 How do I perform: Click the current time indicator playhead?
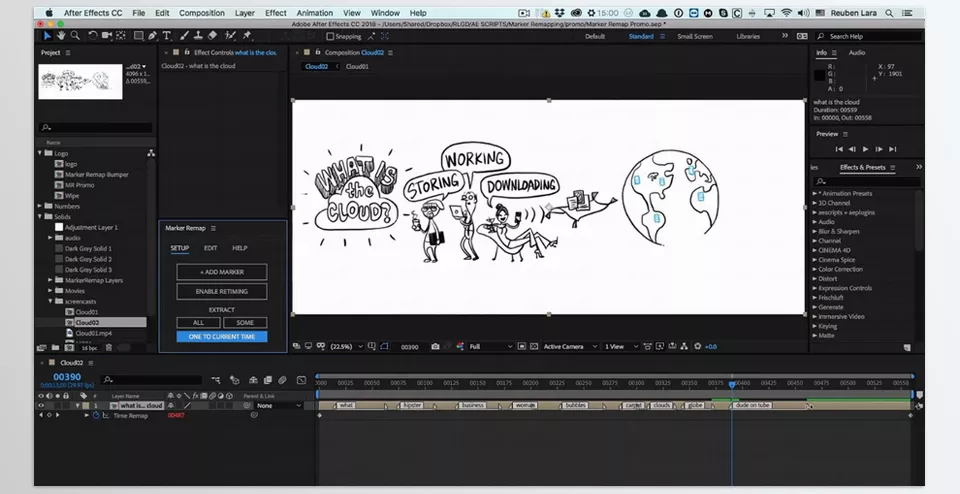(732, 384)
